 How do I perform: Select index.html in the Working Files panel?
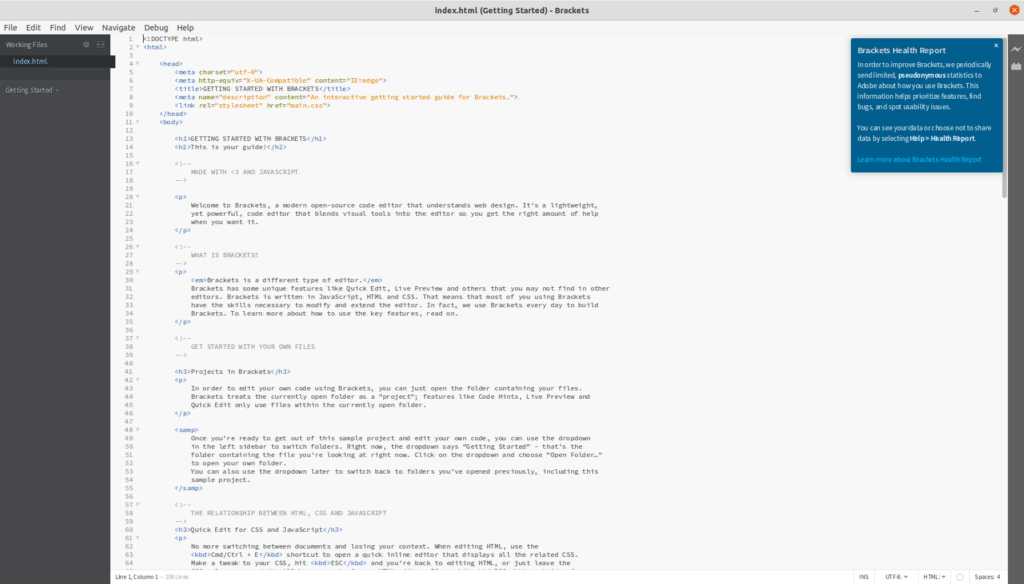tap(31, 60)
